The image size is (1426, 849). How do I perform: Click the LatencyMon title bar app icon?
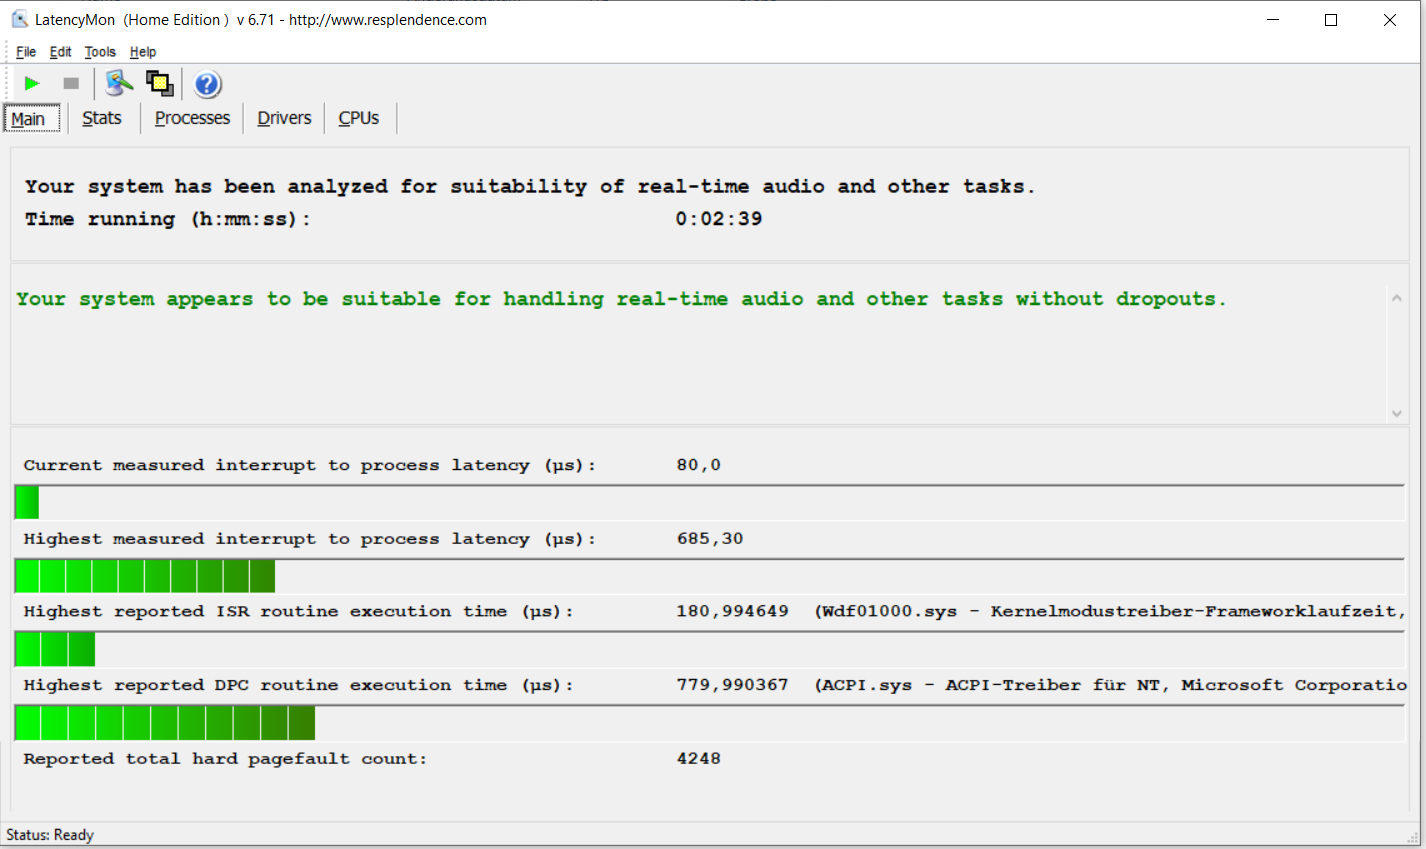coord(19,19)
